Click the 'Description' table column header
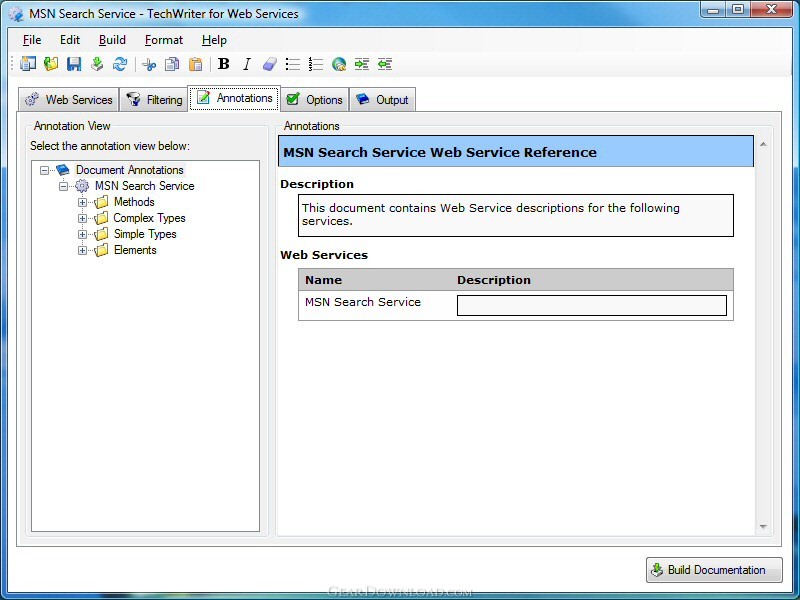 point(494,280)
